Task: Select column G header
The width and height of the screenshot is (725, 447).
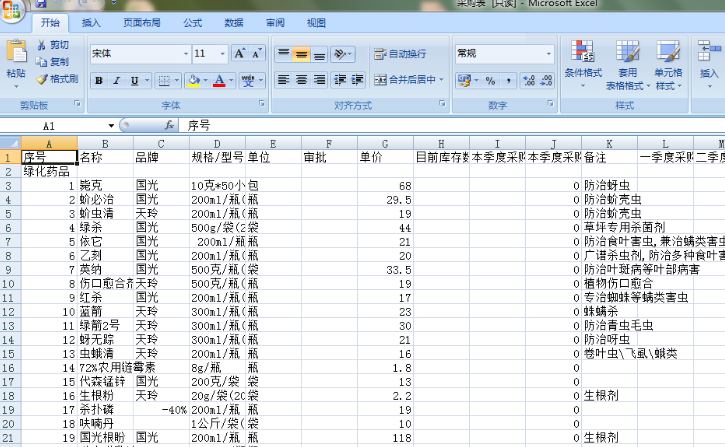Action: (385, 144)
